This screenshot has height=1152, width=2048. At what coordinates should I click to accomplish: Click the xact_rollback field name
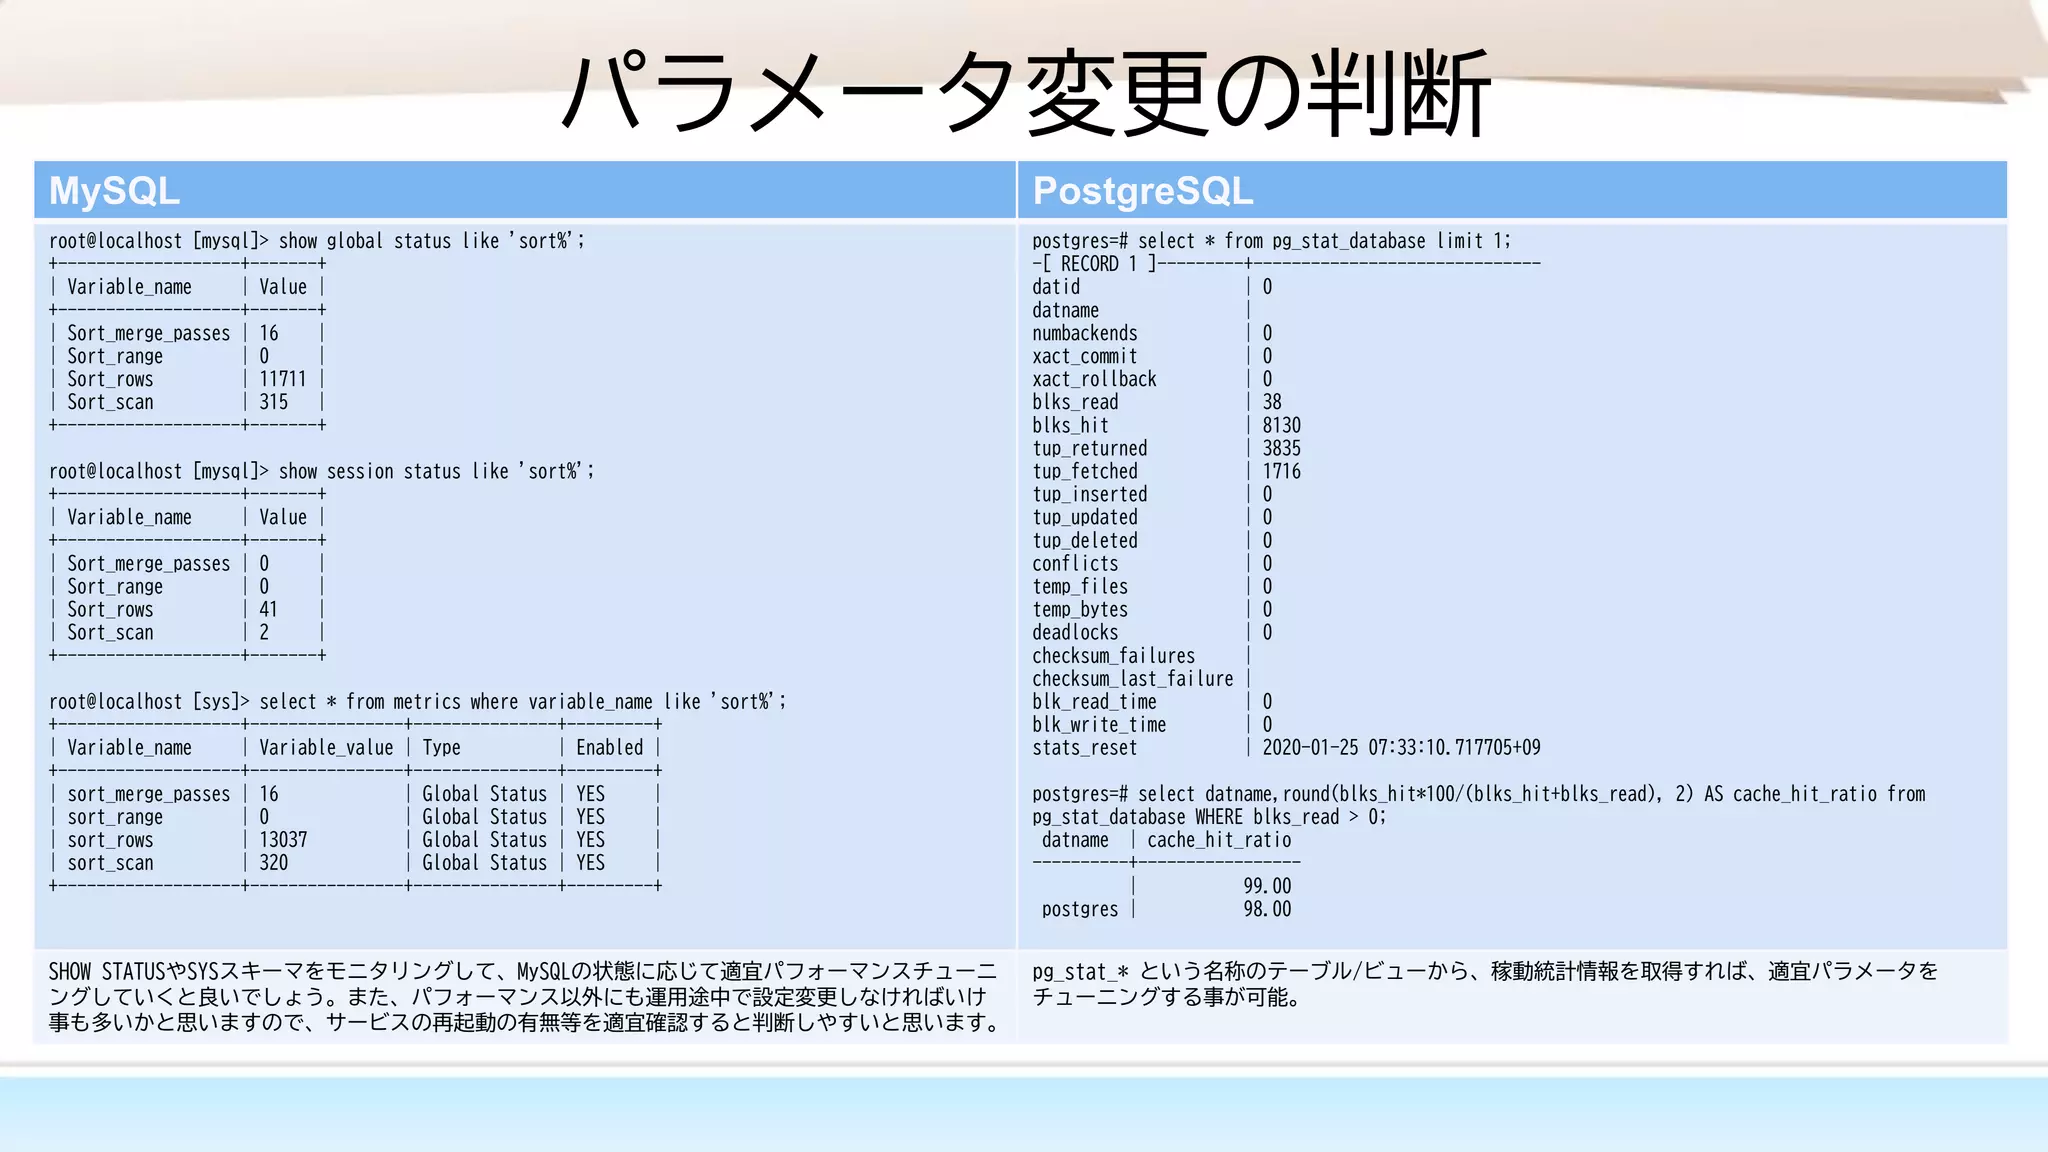1094,379
